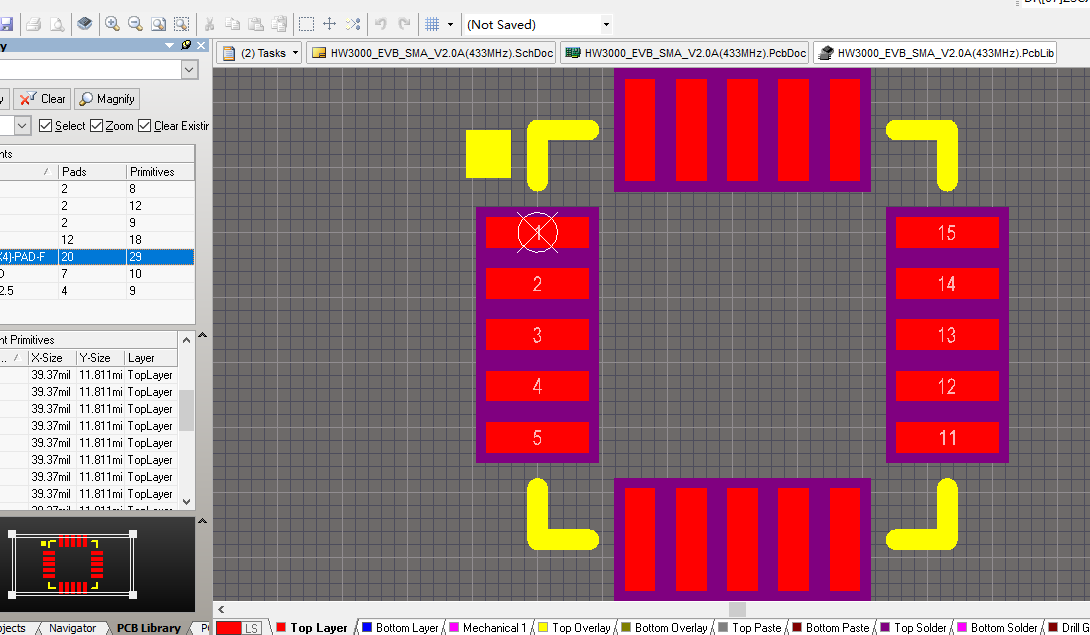Select the Top Overlay layer tab
Image resolution: width=1090 pixels, height=635 pixels.
click(574, 627)
